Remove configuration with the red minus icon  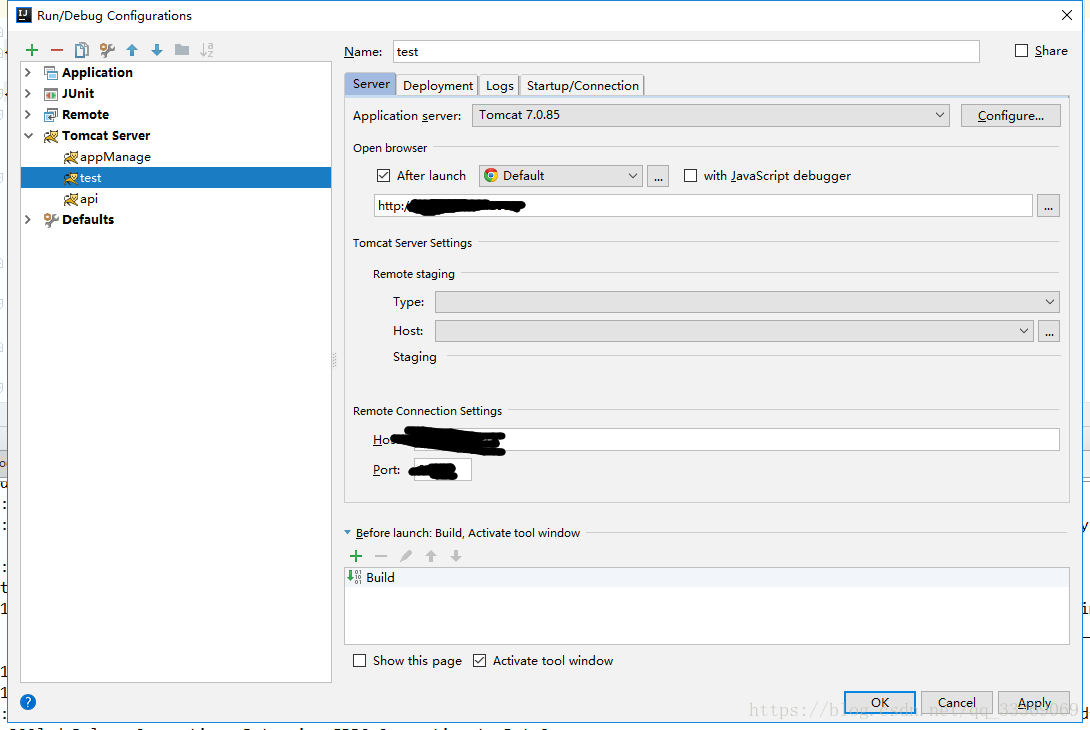click(57, 50)
